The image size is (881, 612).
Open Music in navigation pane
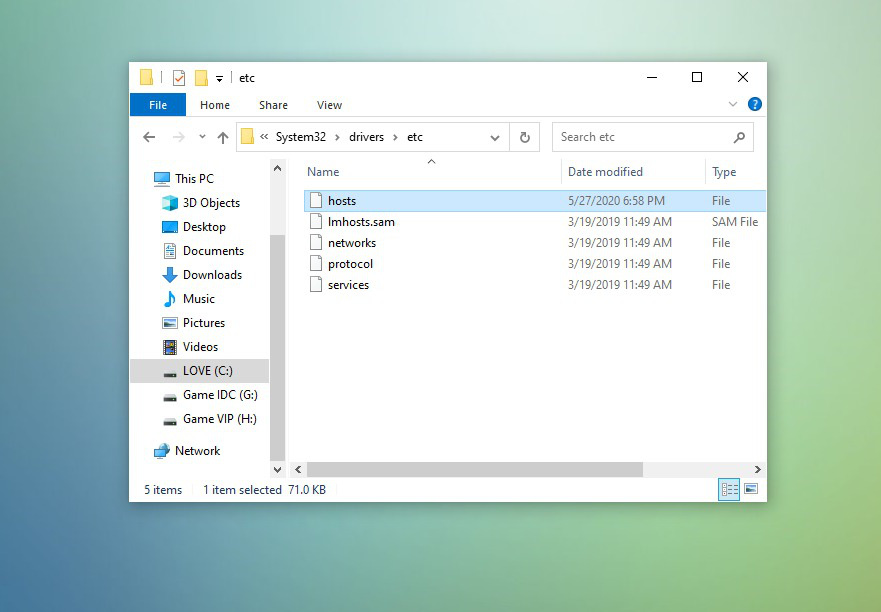(188, 299)
